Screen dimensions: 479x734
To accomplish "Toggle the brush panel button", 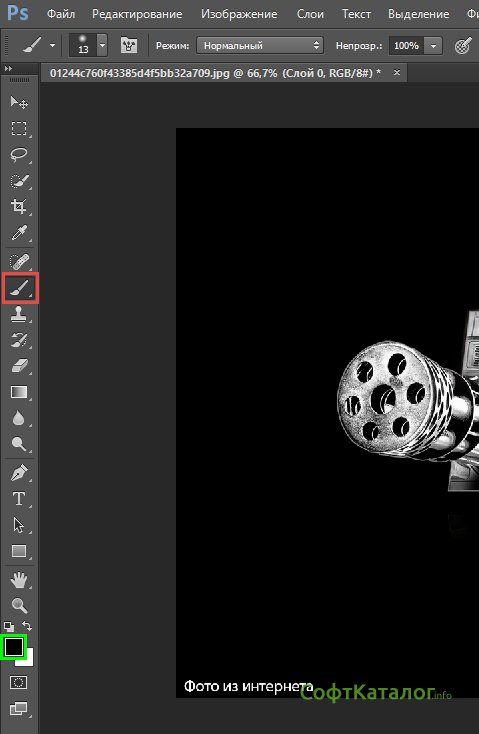I will pos(129,45).
